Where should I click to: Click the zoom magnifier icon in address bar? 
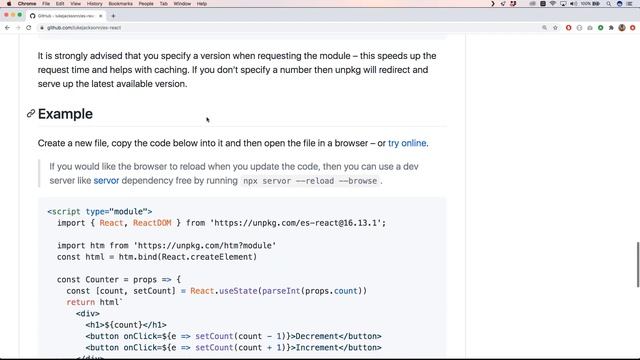click(544, 28)
